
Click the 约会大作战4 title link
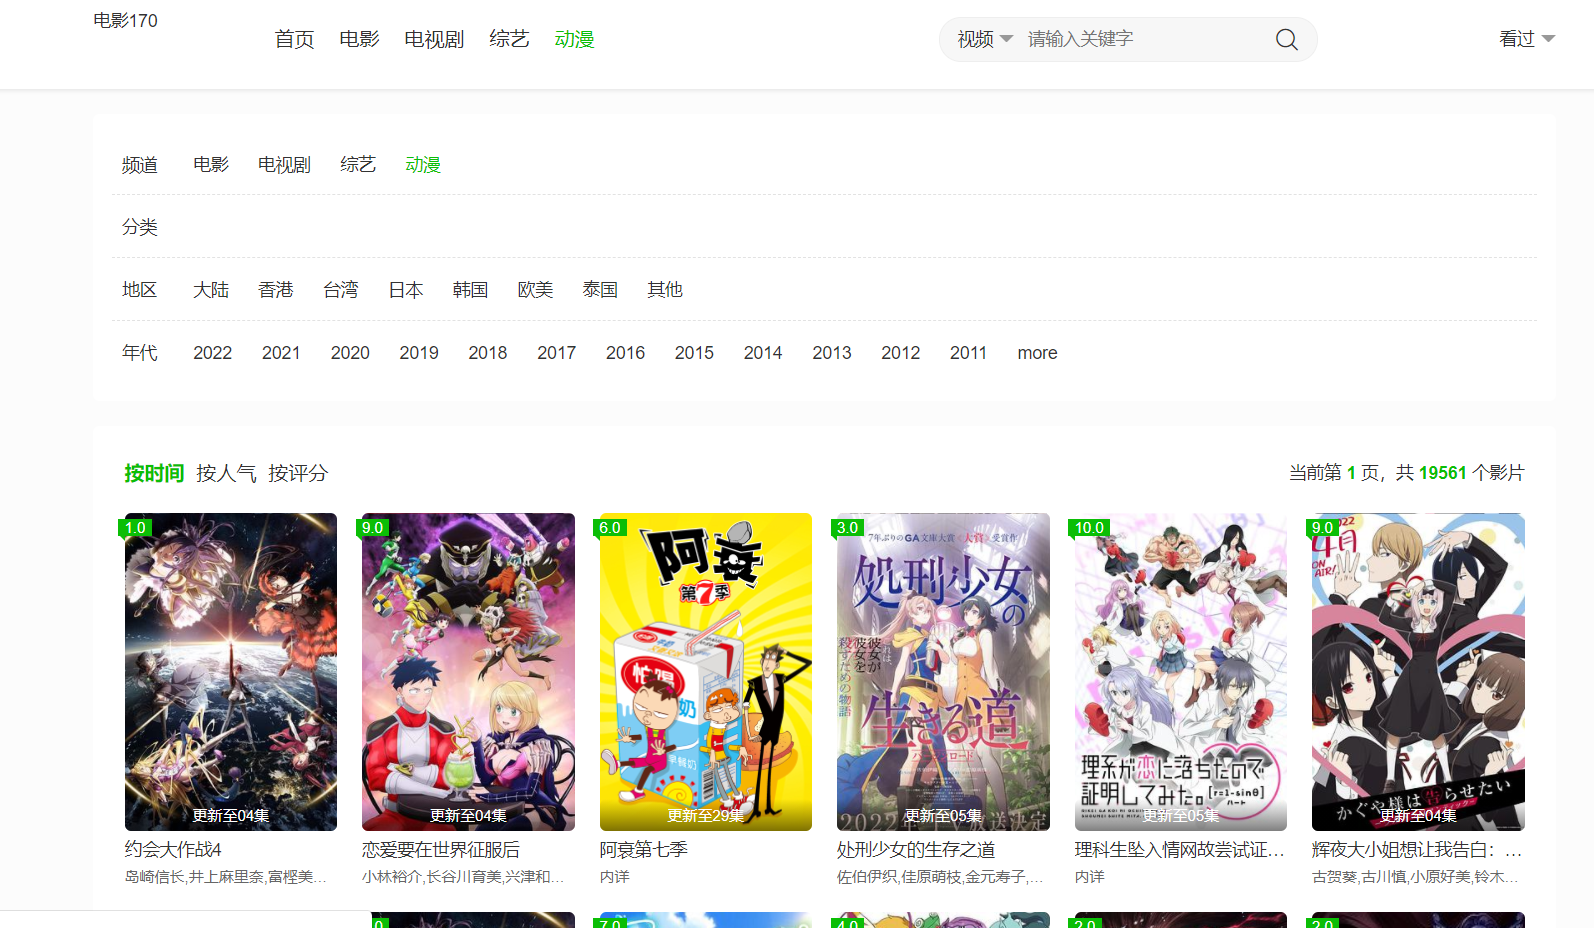(x=173, y=850)
